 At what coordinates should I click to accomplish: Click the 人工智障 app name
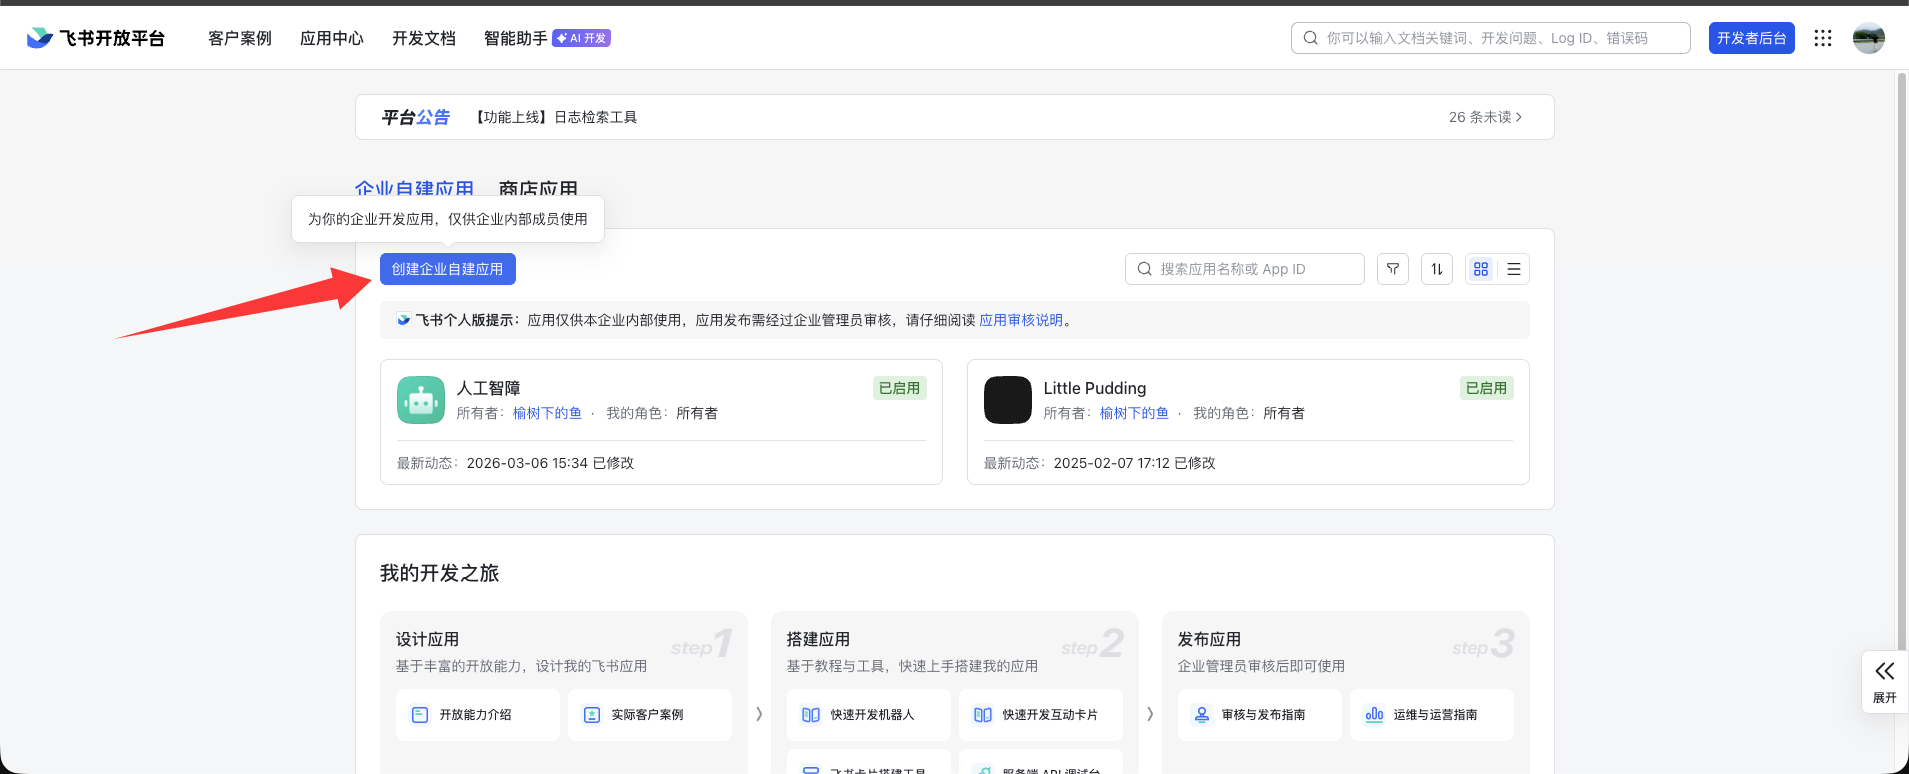(488, 388)
